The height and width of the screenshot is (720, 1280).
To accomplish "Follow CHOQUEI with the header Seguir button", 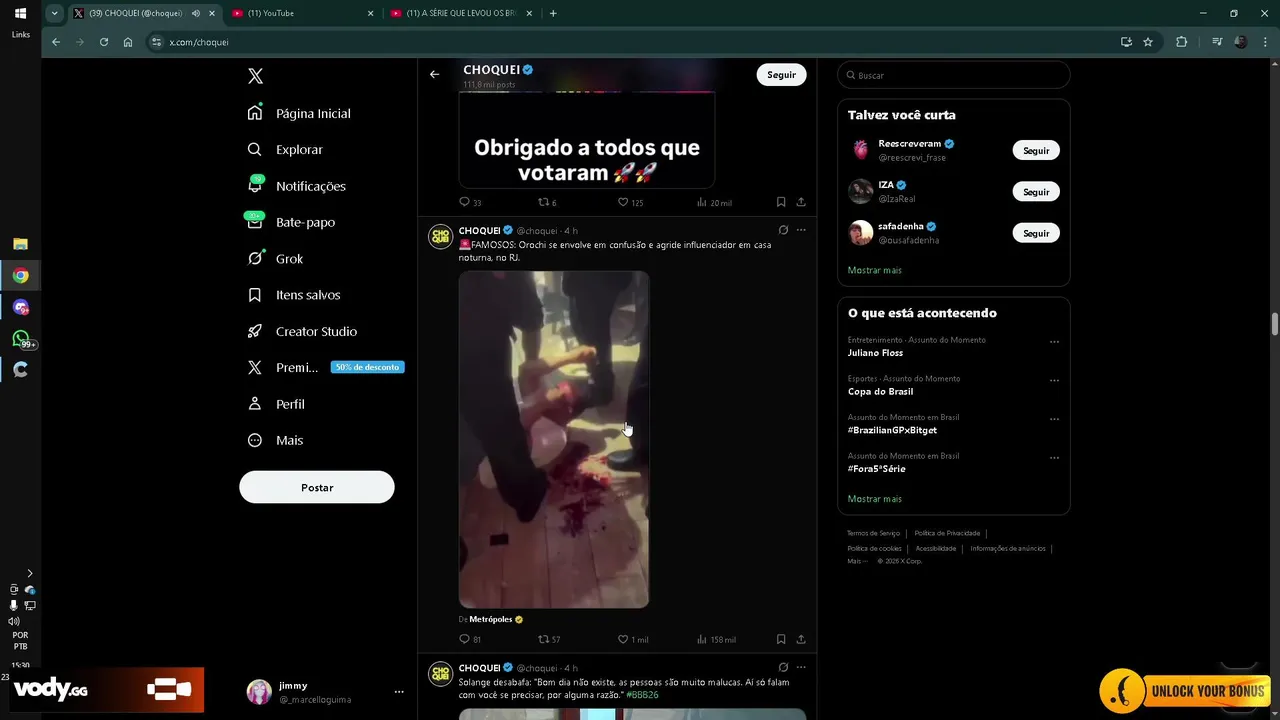I will click(x=781, y=75).
